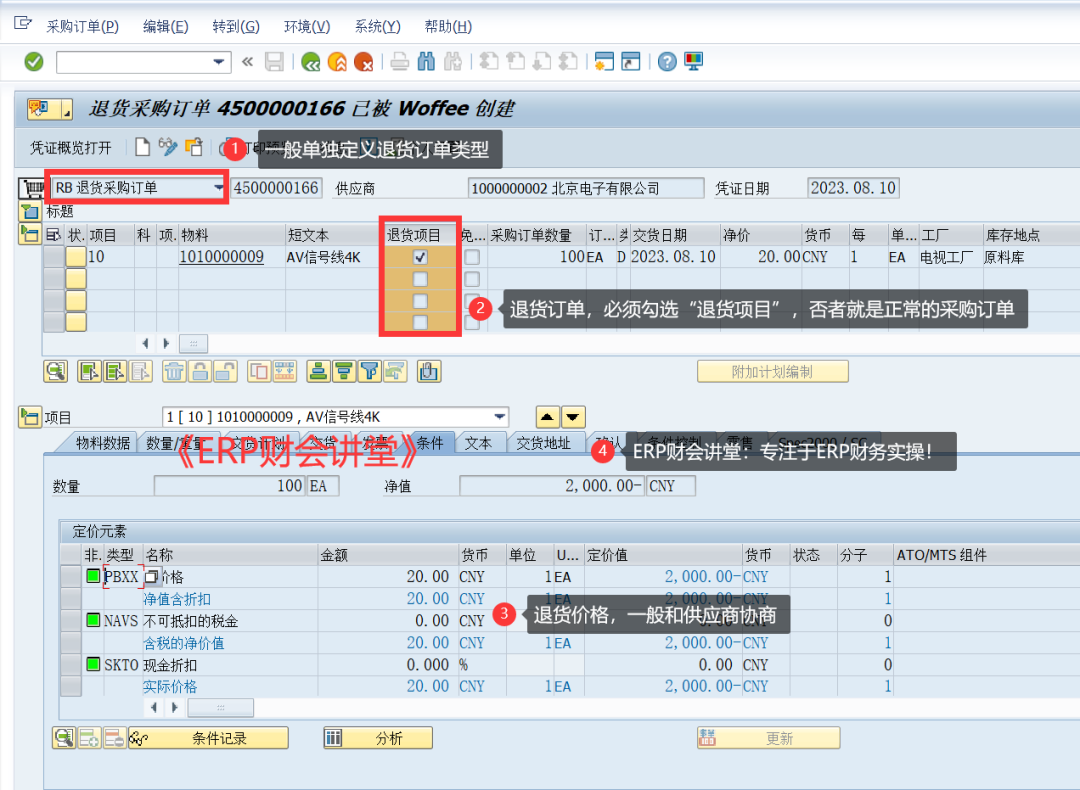Click the green Enter checkmark icon
The width and height of the screenshot is (1080, 790).
(34, 62)
